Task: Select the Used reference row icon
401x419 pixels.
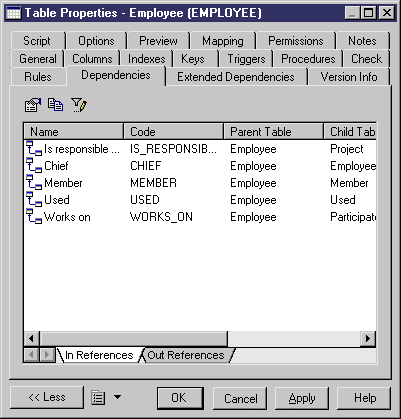Action: [34, 200]
